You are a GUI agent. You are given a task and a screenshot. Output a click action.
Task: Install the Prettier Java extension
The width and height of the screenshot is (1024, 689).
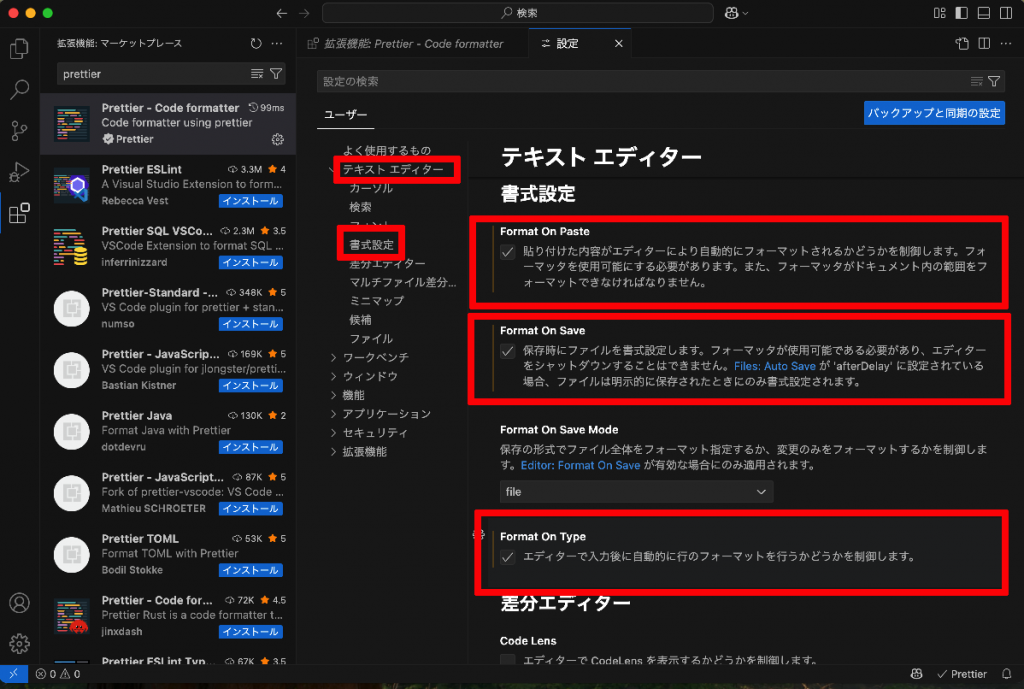click(251, 447)
